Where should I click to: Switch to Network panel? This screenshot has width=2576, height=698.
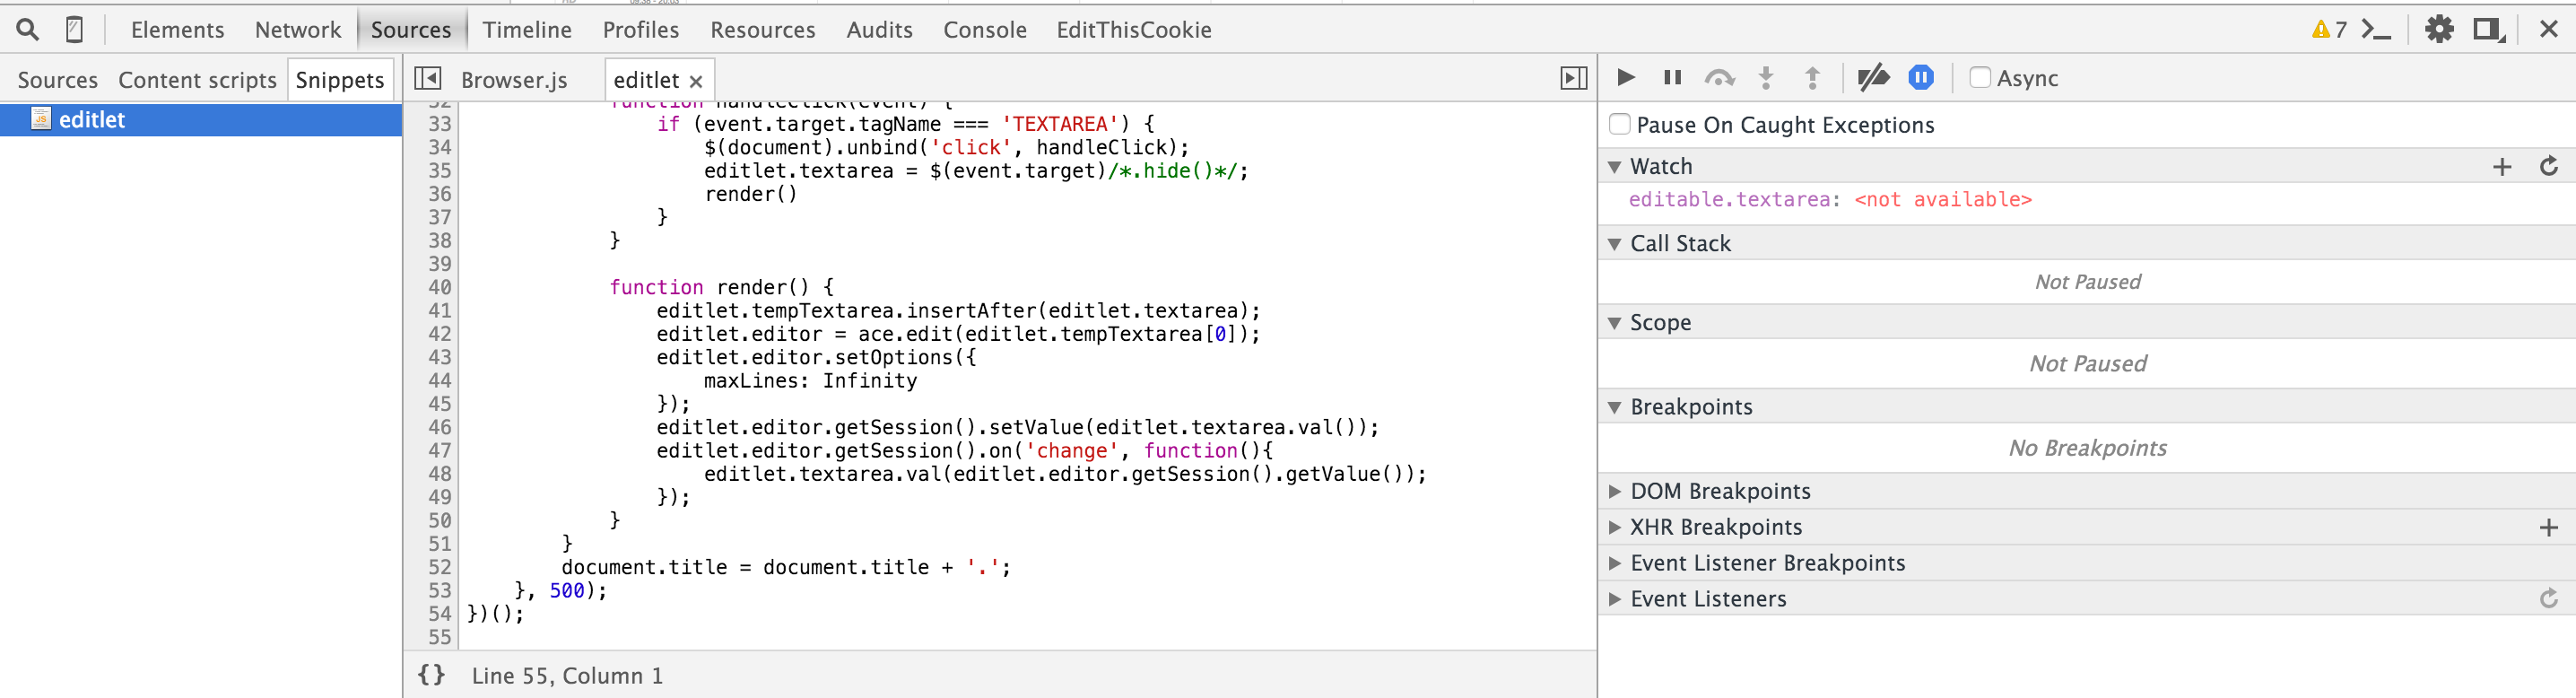pyautogui.click(x=298, y=30)
